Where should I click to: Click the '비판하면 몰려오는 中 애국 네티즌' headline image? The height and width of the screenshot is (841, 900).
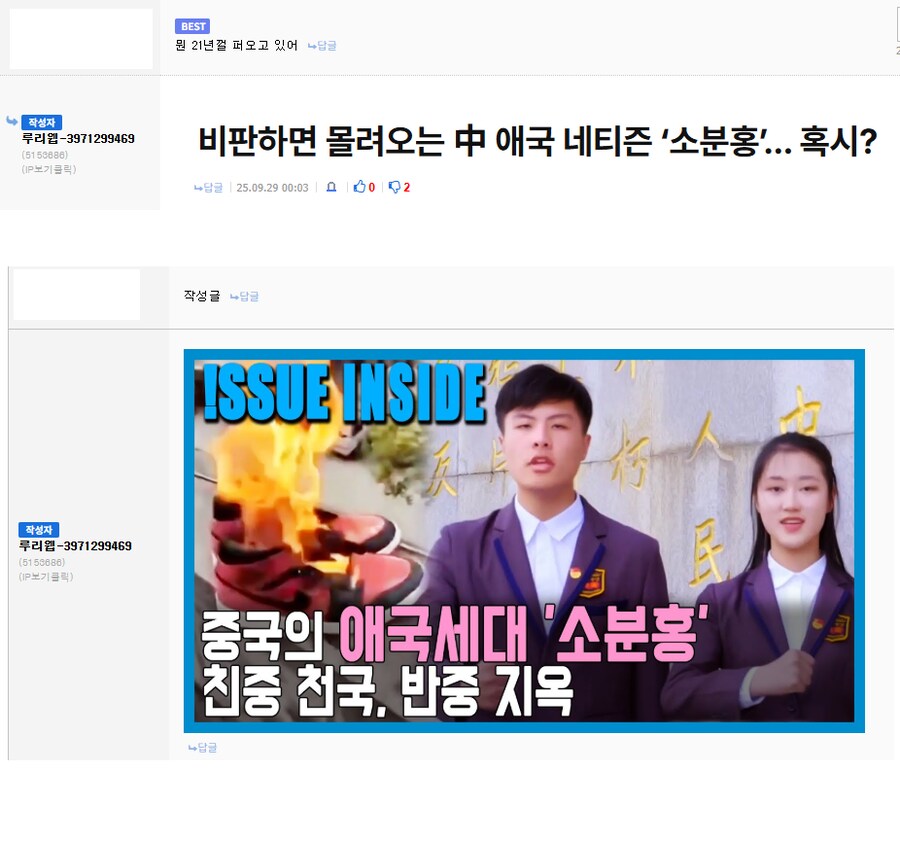click(537, 141)
